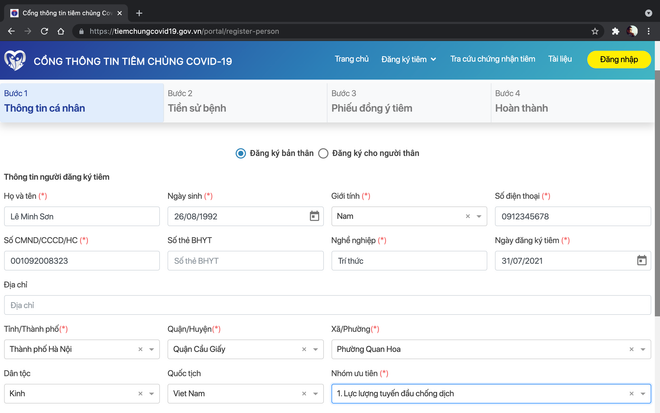660x413 pixels.
Task: Go to the Bước 2 Tiền sử bệnh step
Action: pyautogui.click(x=245, y=101)
